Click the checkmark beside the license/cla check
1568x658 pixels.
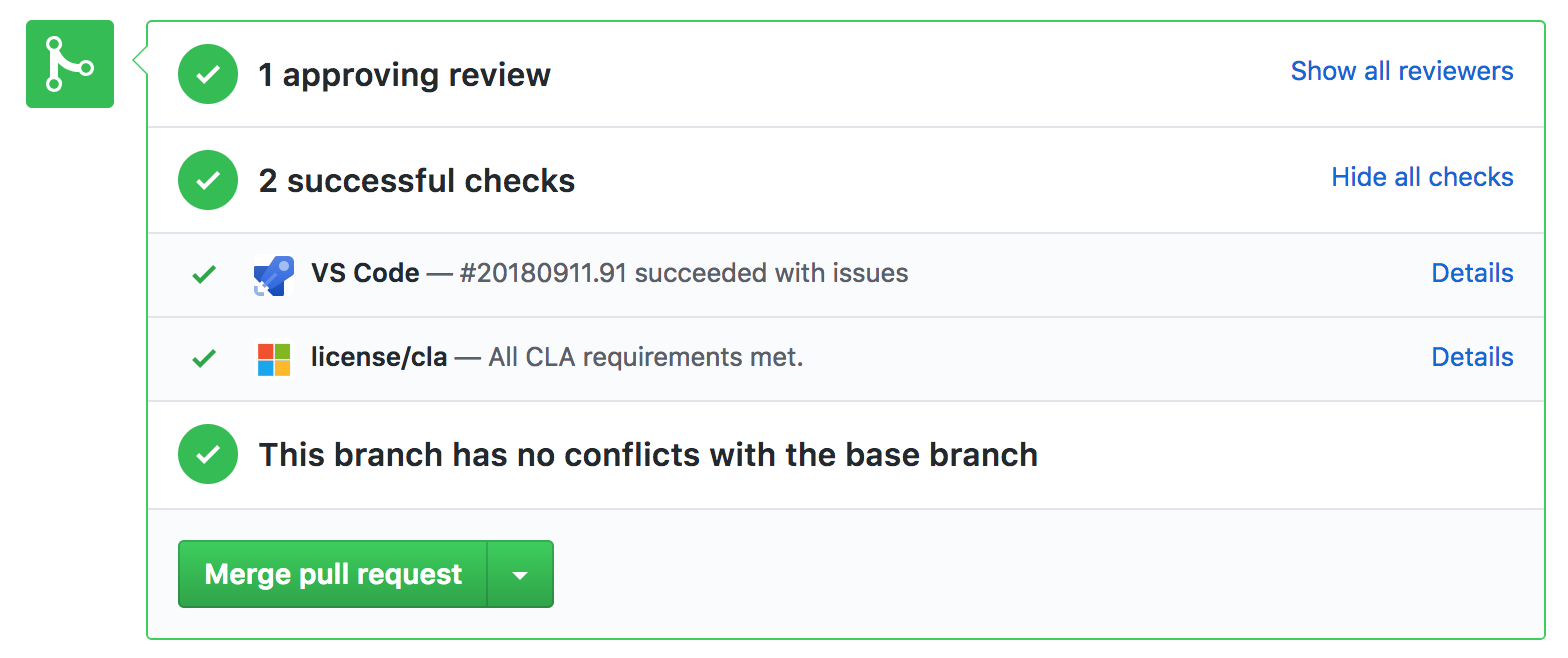click(203, 357)
